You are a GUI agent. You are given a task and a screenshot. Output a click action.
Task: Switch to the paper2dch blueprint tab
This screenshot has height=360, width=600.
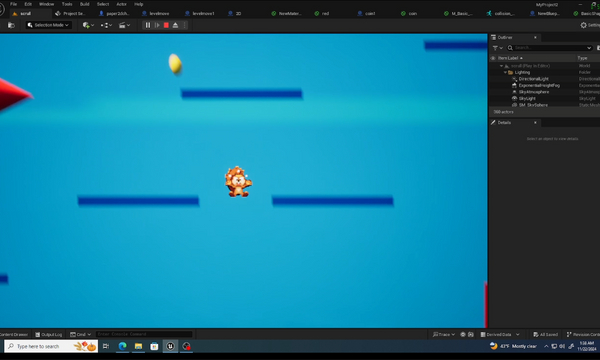(x=115, y=13)
